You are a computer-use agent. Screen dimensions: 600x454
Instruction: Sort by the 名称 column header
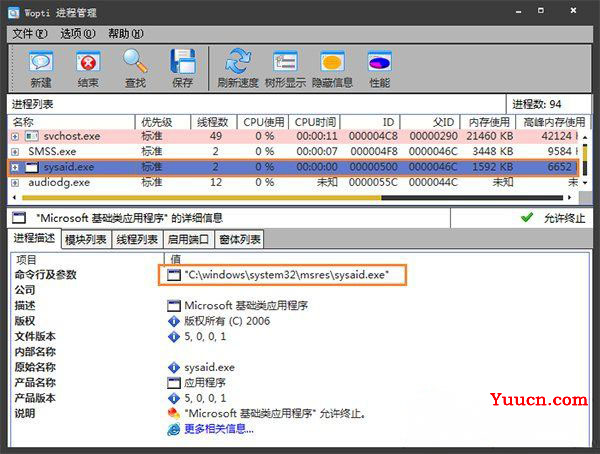point(72,122)
